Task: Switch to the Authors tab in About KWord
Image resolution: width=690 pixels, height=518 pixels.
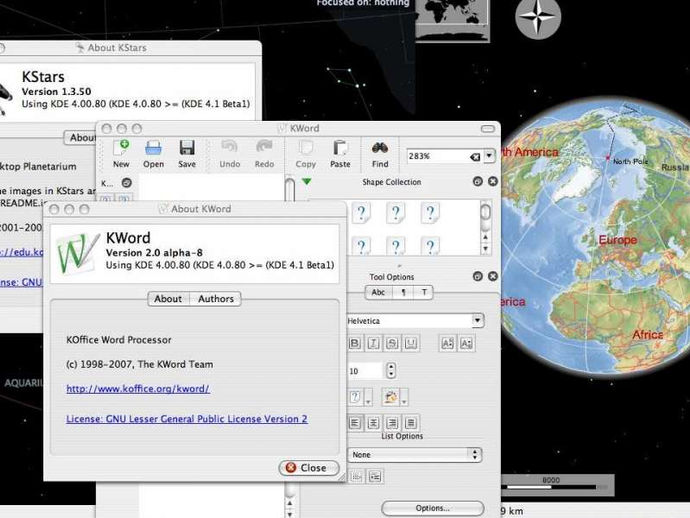Action: [216, 299]
